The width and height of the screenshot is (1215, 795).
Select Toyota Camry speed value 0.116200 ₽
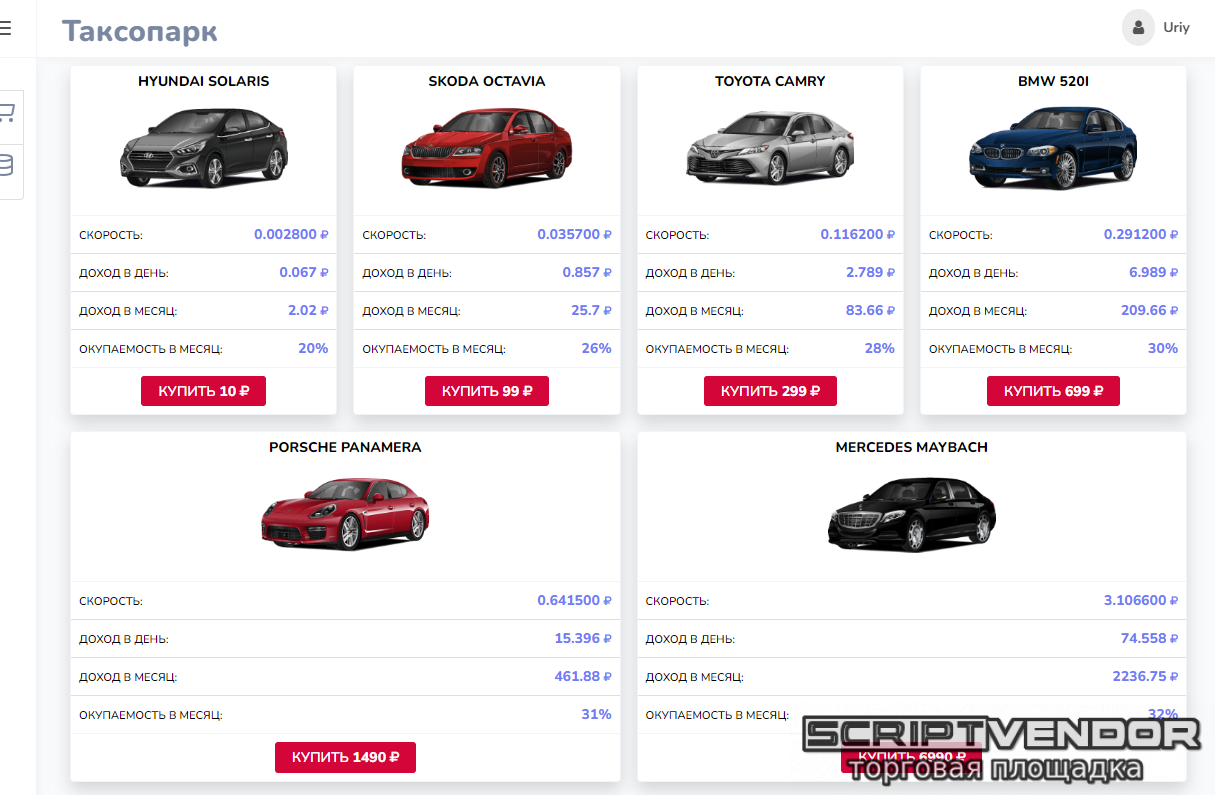tap(858, 234)
